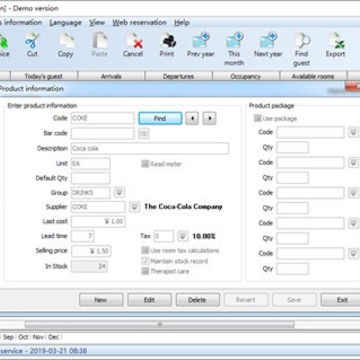Click the bar code generator icon
Viewport: 360px width, 360px height.
[x=144, y=133]
